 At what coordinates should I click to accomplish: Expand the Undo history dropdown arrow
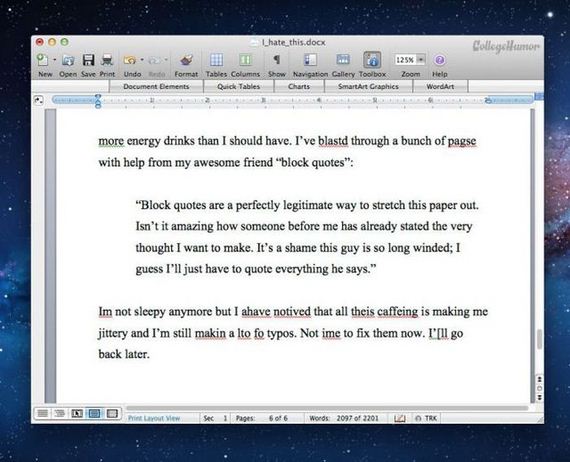(142, 59)
